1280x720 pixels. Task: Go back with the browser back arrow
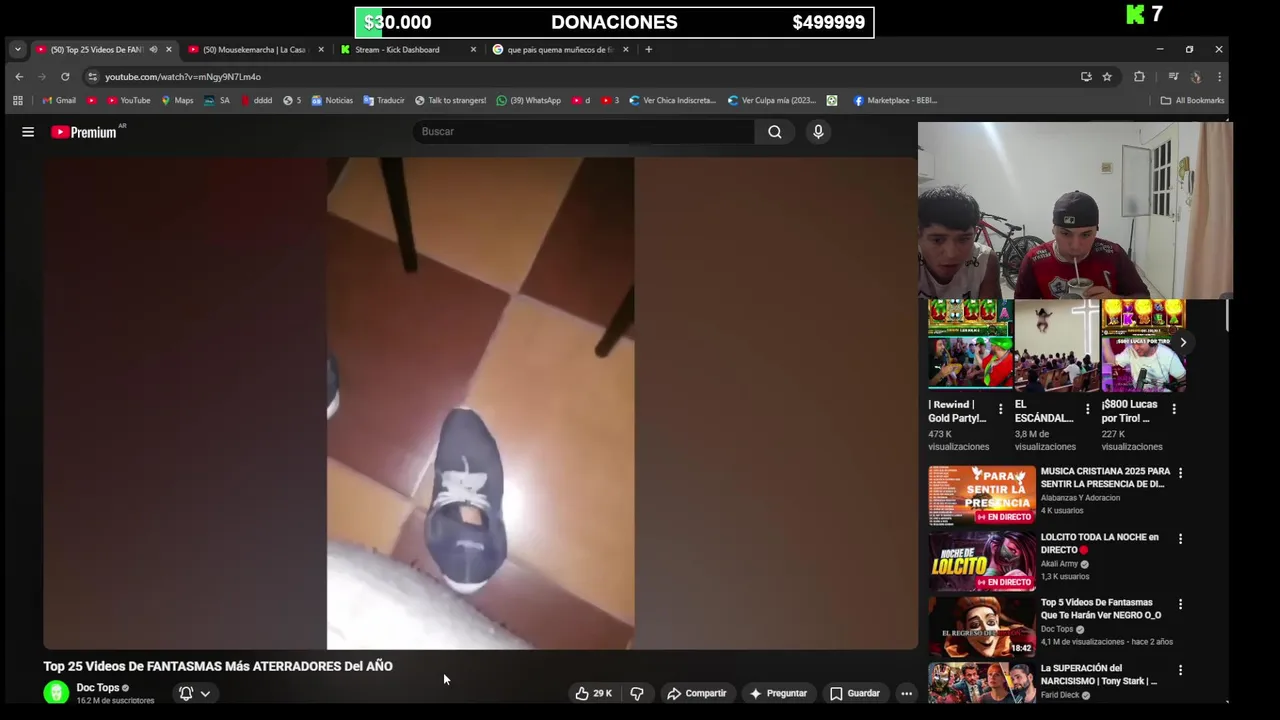[x=19, y=77]
